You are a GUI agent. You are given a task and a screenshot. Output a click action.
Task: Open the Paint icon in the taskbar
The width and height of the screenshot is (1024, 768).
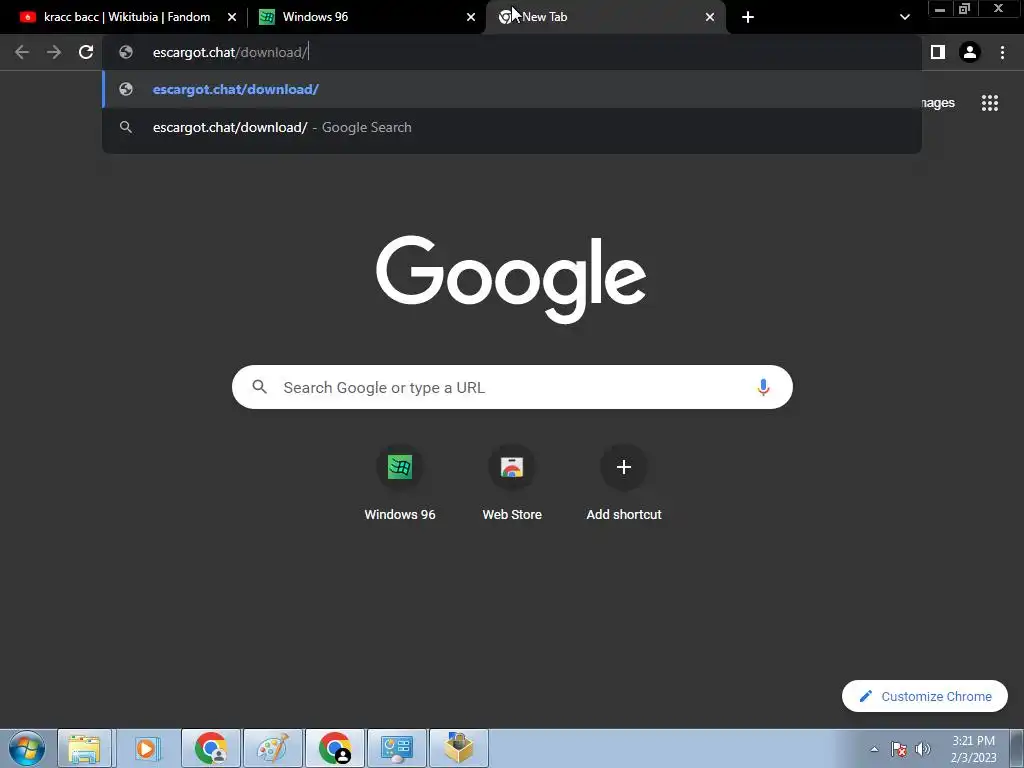point(272,748)
